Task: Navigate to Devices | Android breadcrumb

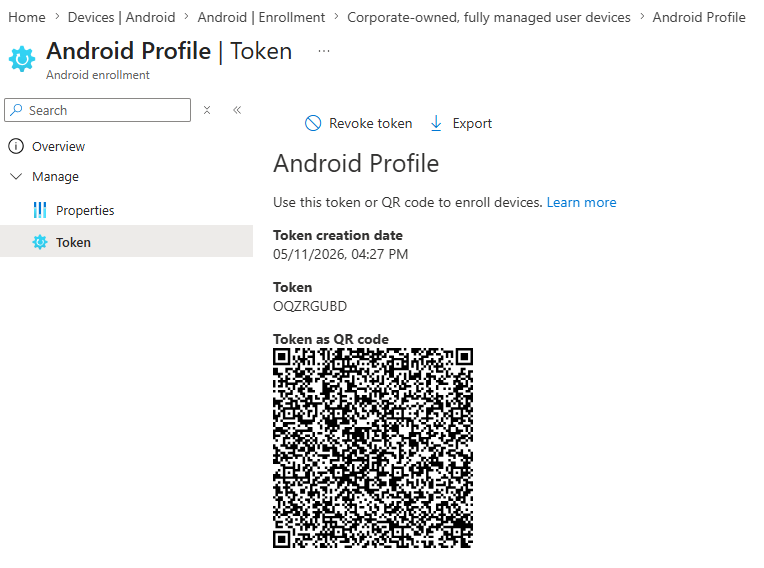Action: 121,17
